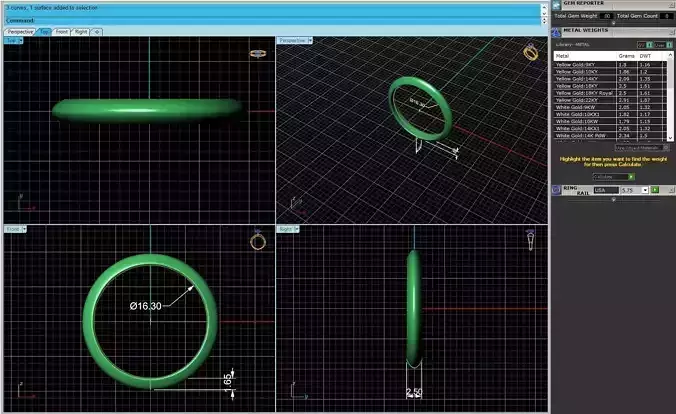Screen dimensions: 676x414
Task: Click the 2.50 width dimension in Right viewport
Action: 414,392
